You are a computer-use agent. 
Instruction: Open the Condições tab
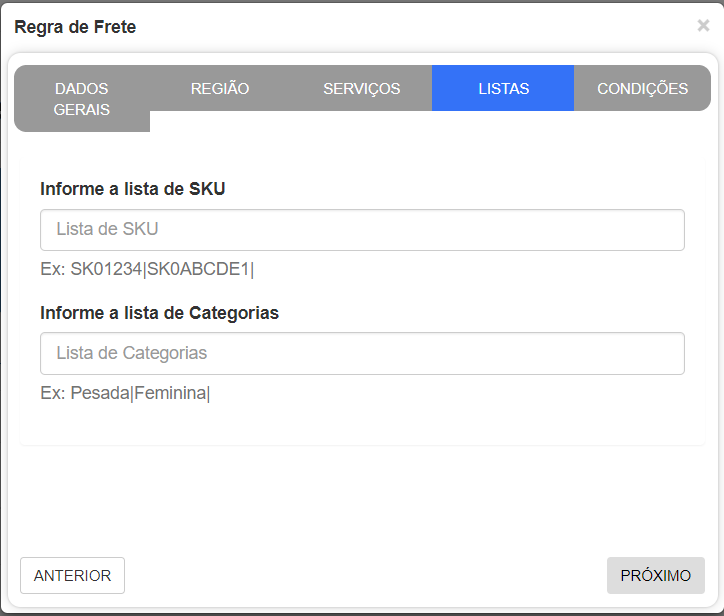click(642, 88)
